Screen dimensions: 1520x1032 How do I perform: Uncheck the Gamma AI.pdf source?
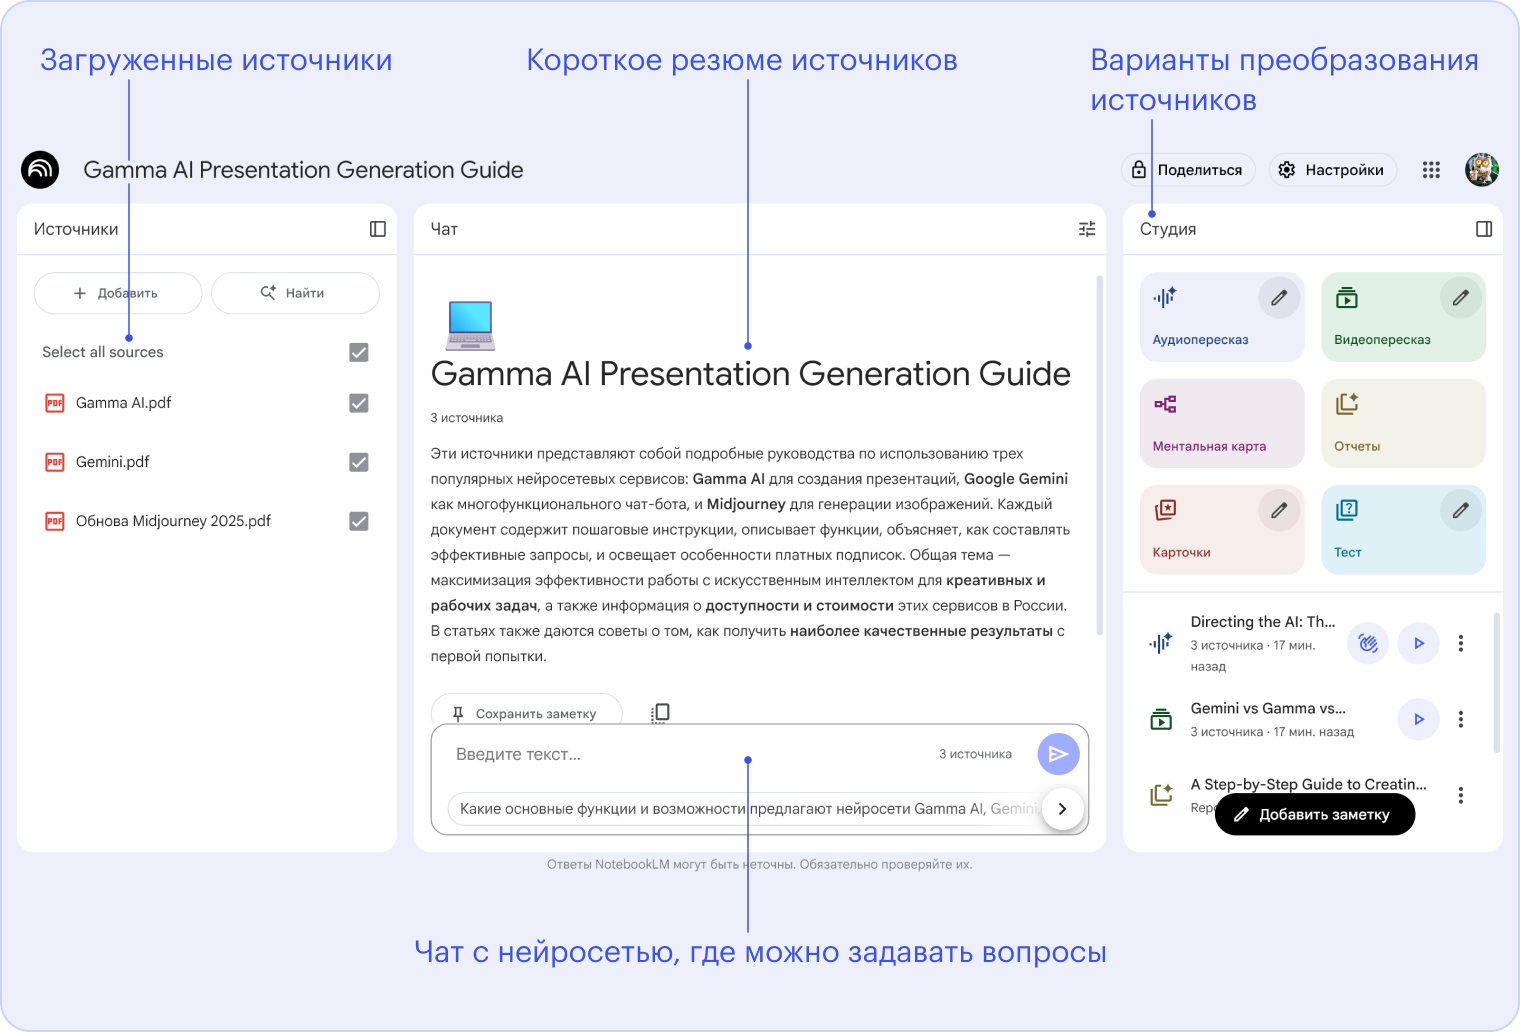359,403
